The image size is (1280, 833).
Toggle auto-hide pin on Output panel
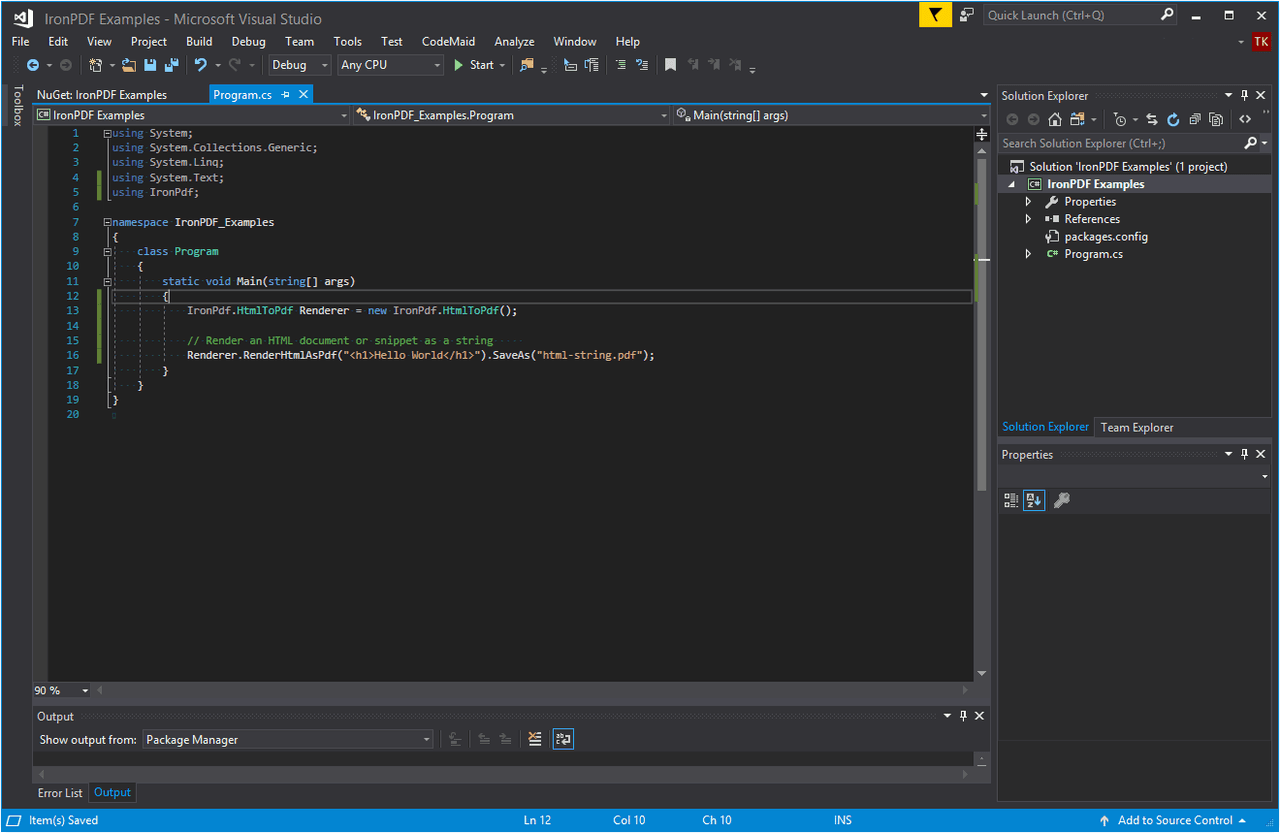[x=963, y=716]
